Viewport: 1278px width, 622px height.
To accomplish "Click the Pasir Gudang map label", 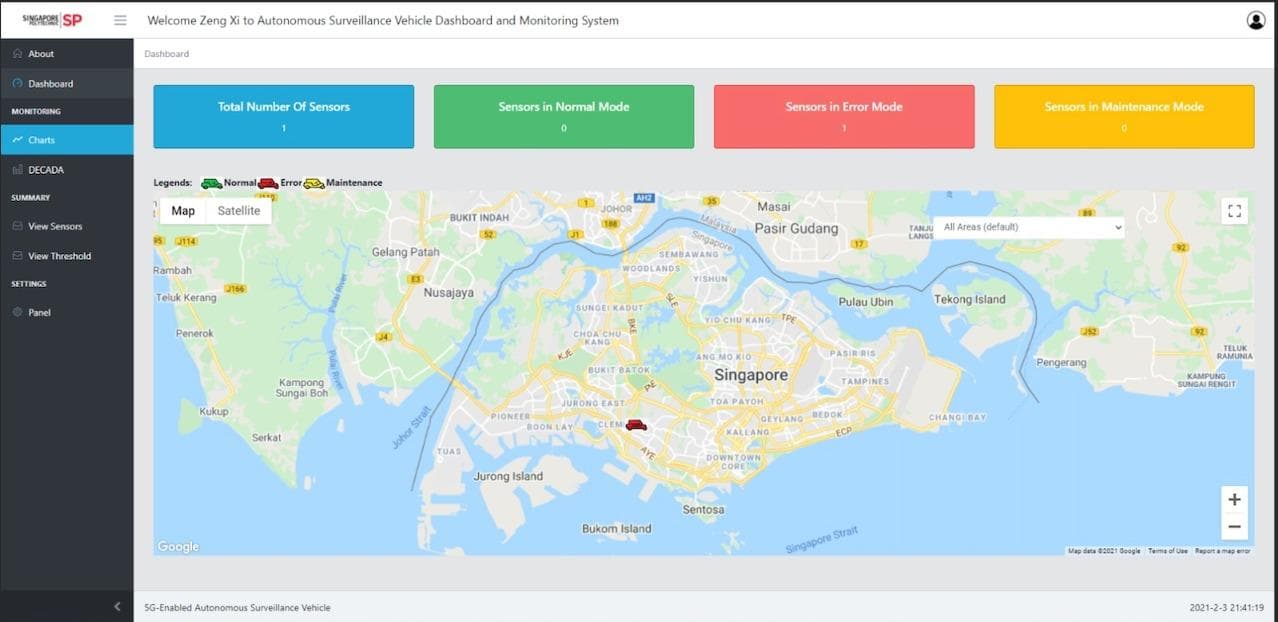I will [x=796, y=228].
